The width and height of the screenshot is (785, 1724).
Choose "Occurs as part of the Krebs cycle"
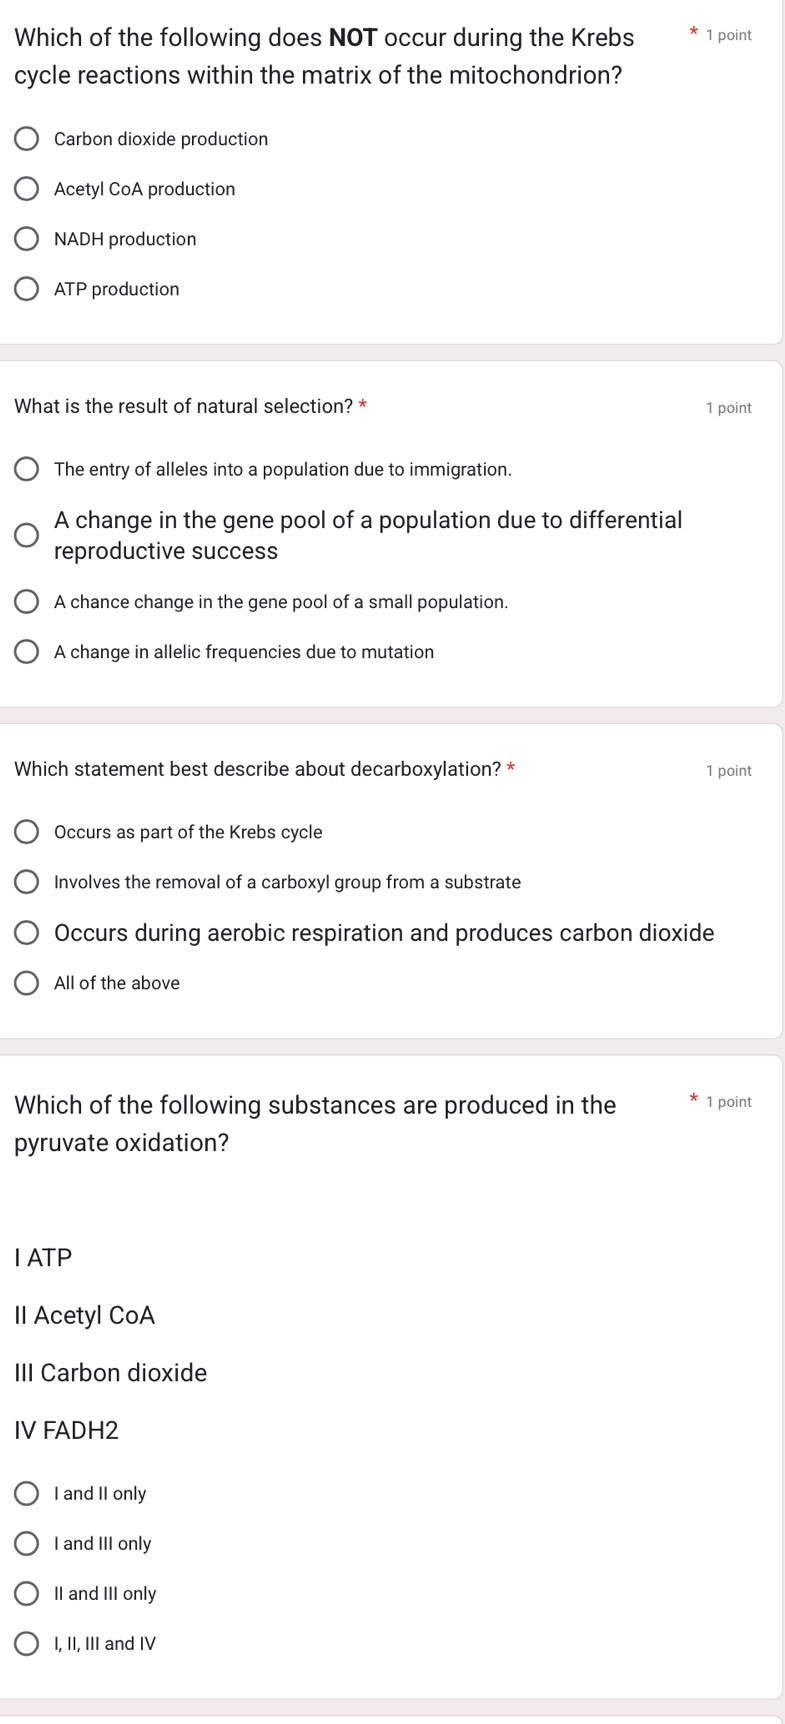tap(27, 831)
